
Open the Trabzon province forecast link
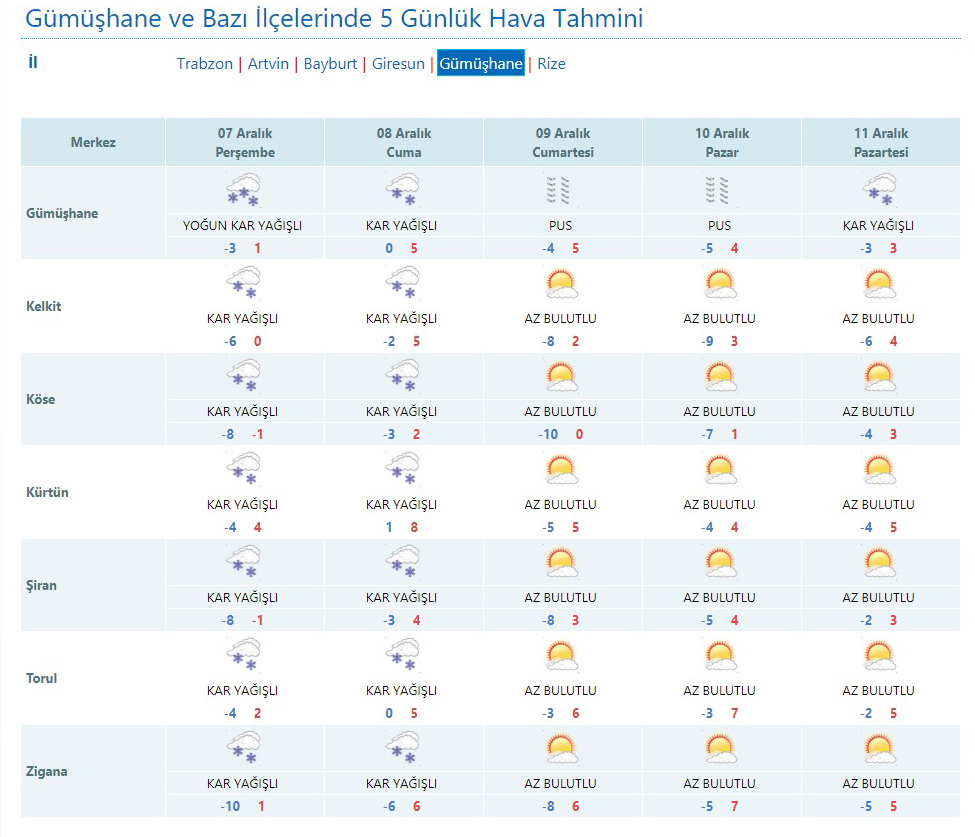(204, 64)
